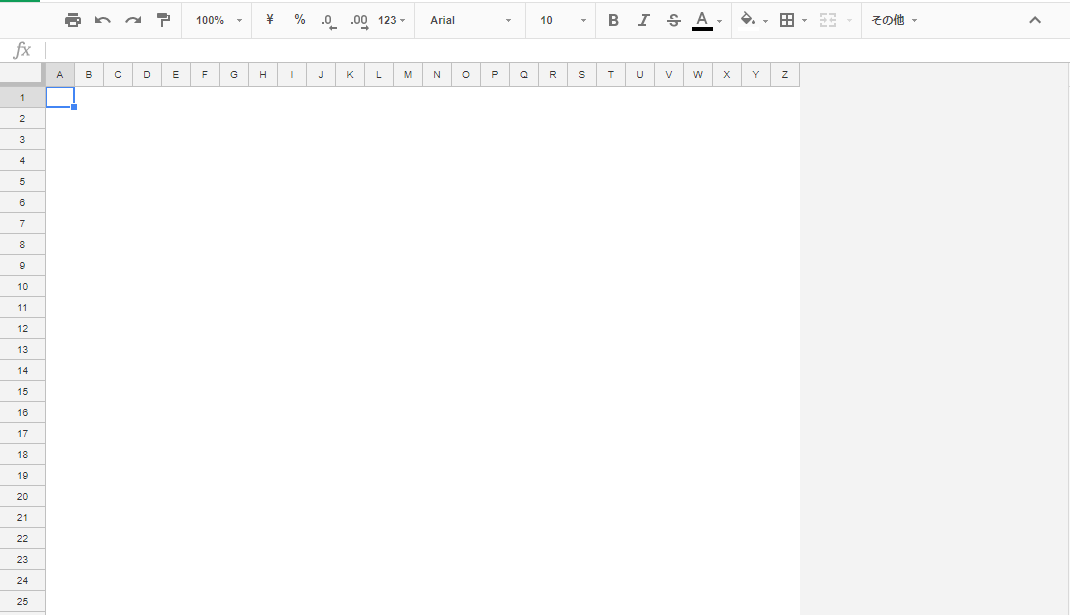Open the font size 10 dropdown
Image resolution: width=1070 pixels, height=615 pixels.
pyautogui.click(x=562, y=20)
